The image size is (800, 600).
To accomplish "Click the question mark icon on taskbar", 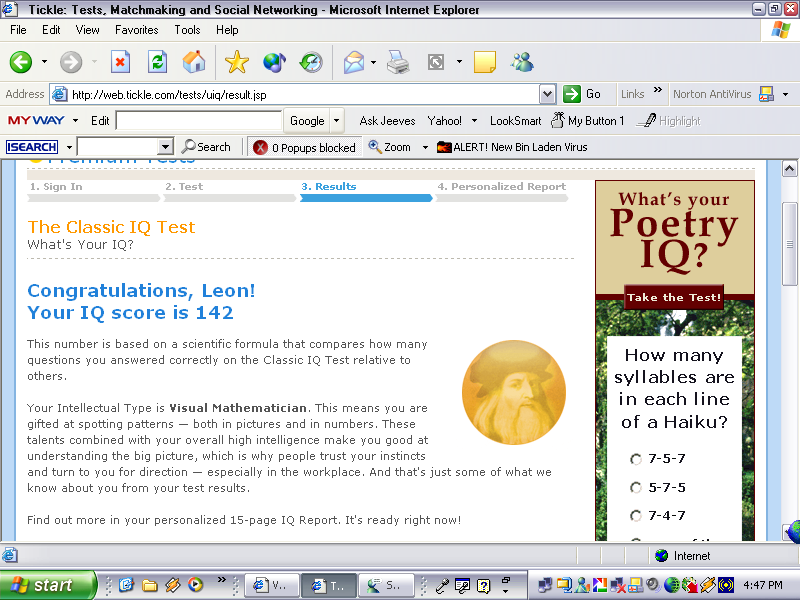I will (x=483, y=585).
